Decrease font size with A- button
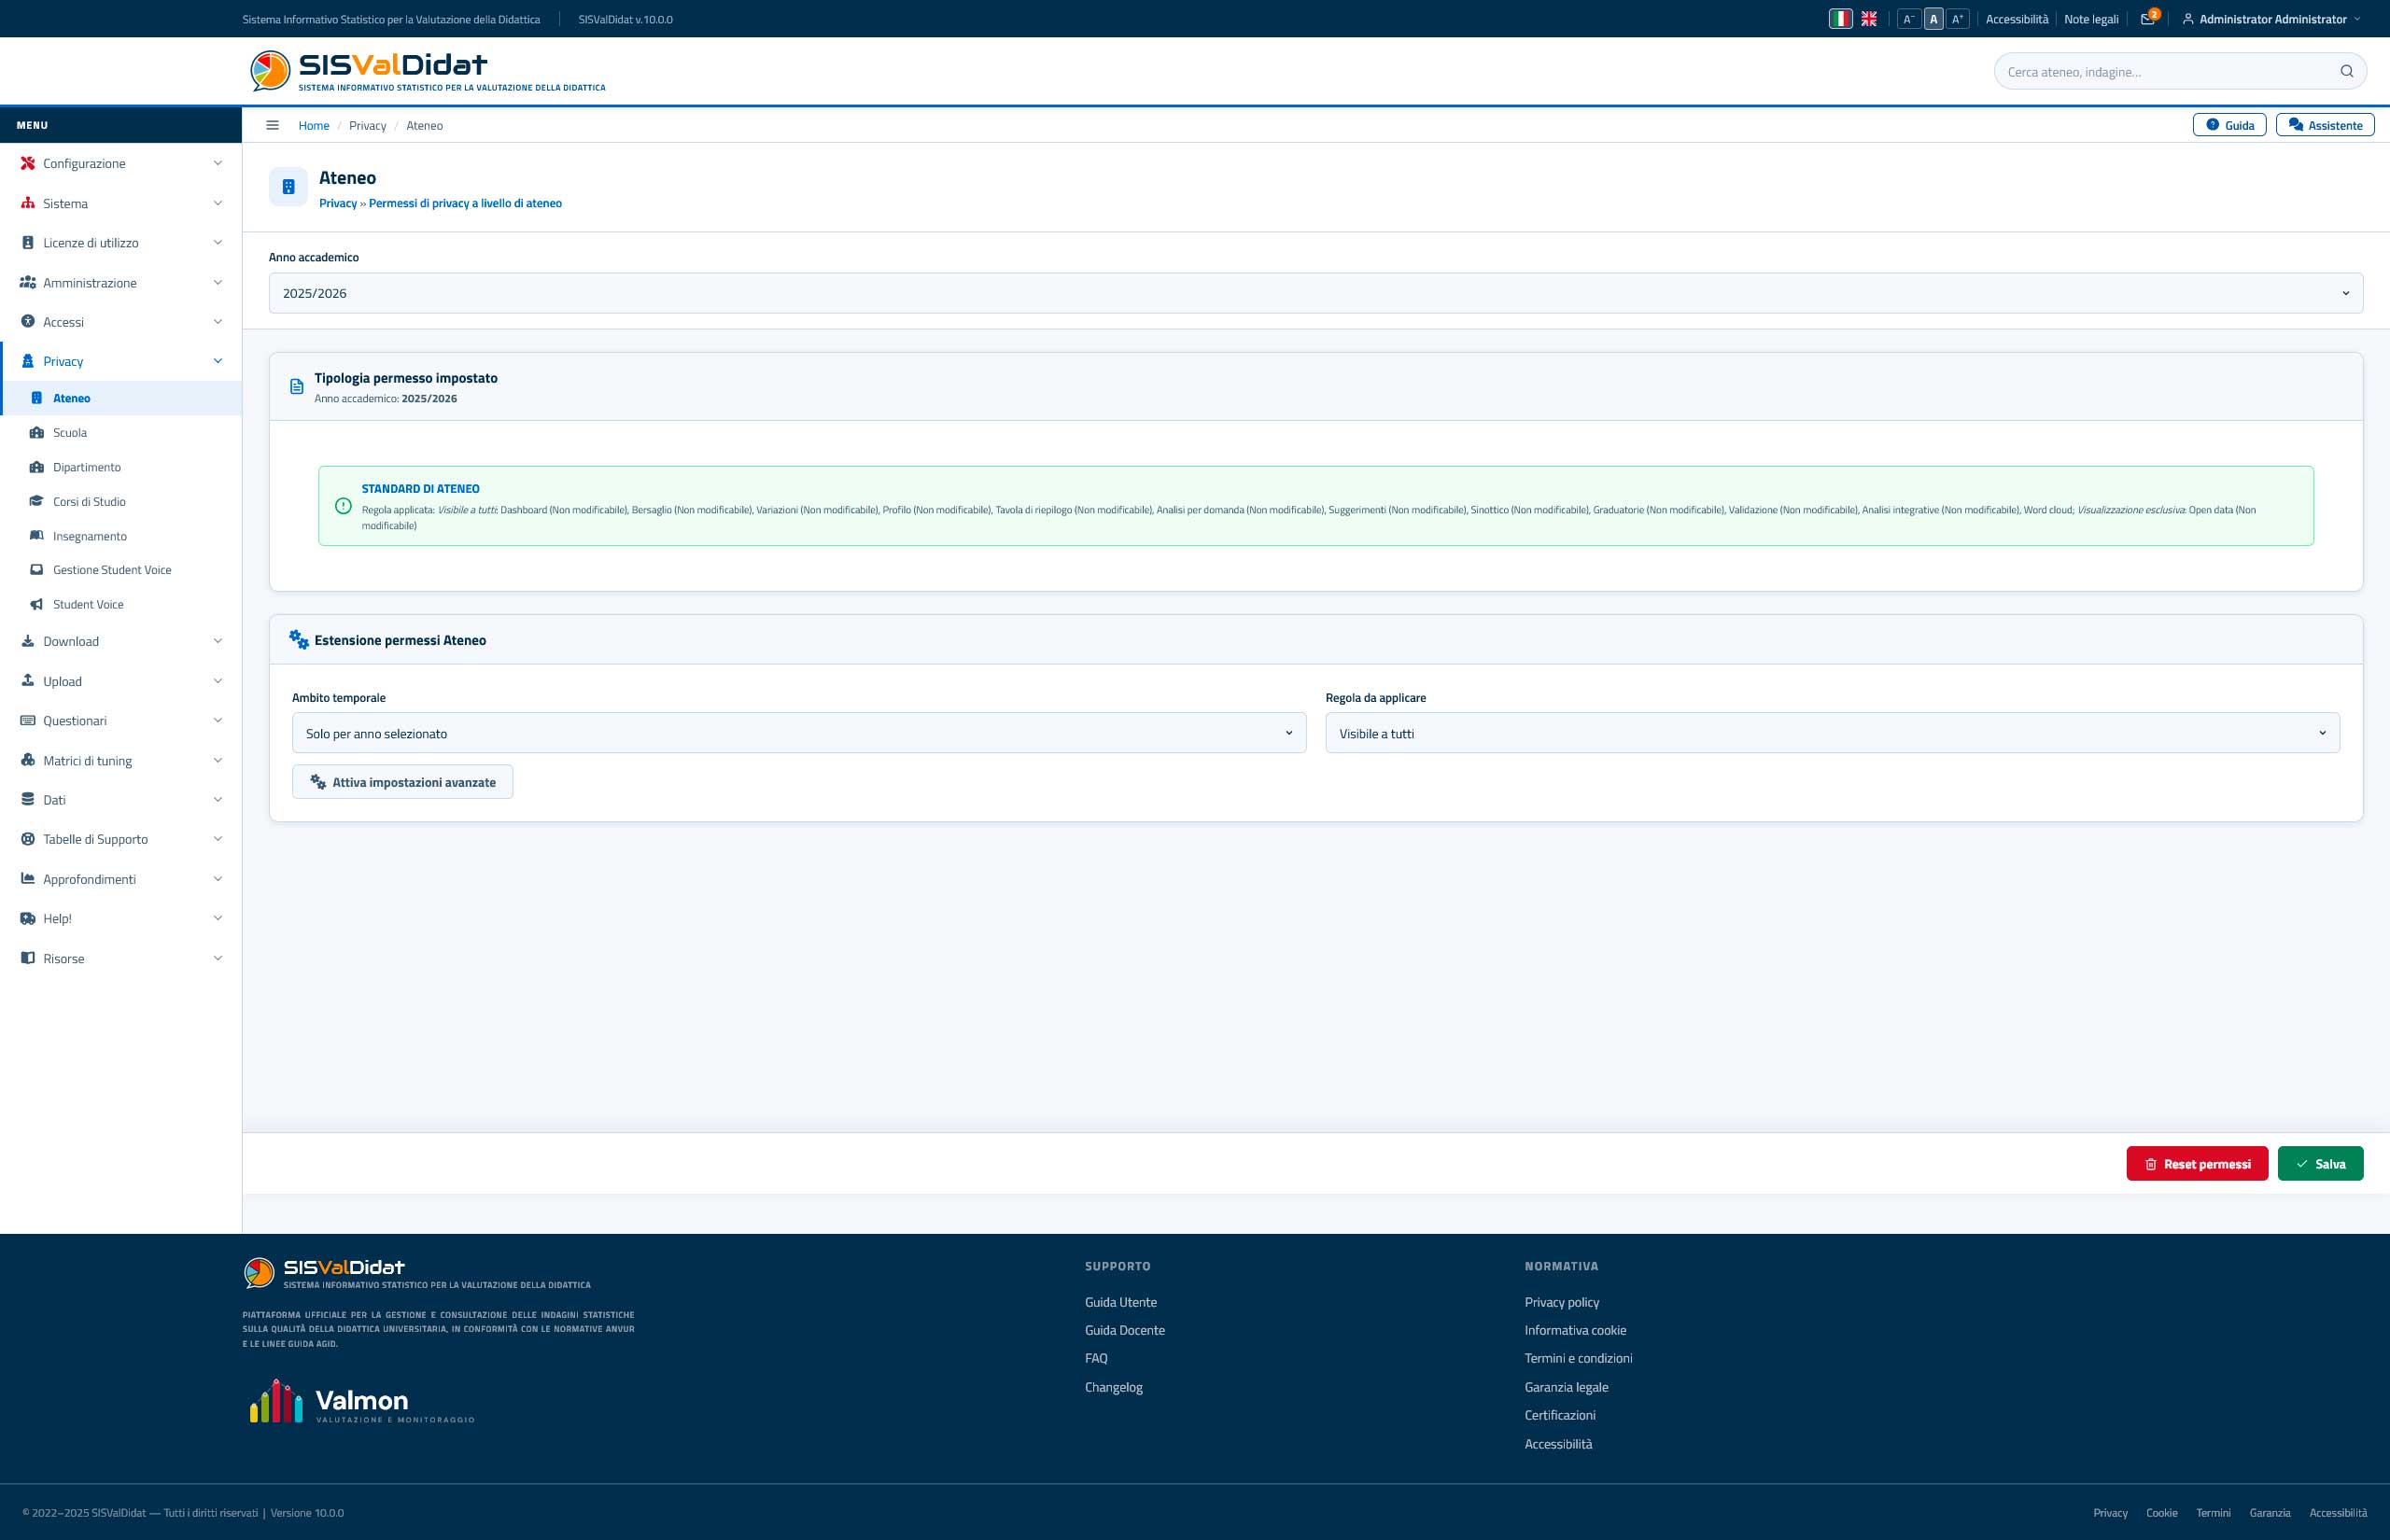This screenshot has width=2390, height=1540. 1908,19
